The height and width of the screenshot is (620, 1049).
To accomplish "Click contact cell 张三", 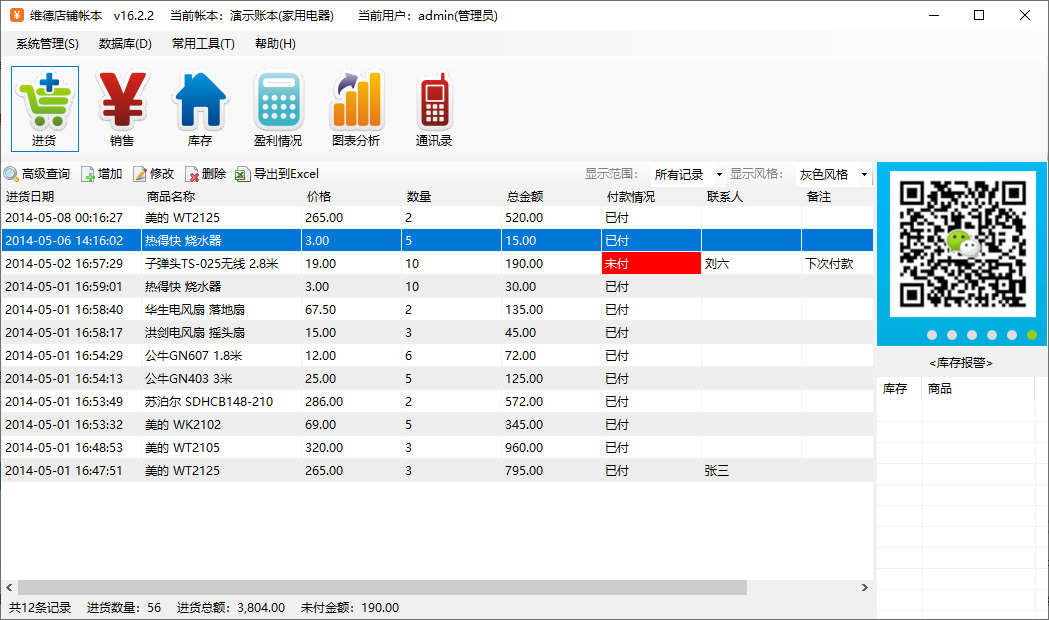I will [x=751, y=471].
